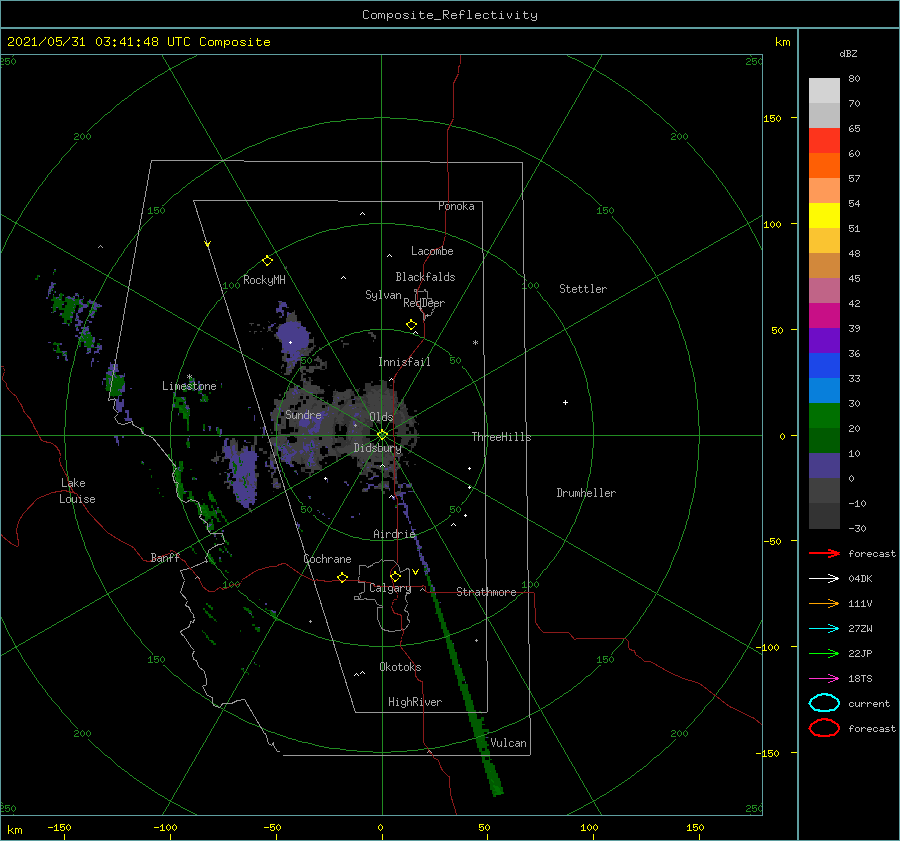This screenshot has width=900, height=841.
Task: Select the Stettler city label
Action: coord(583,289)
